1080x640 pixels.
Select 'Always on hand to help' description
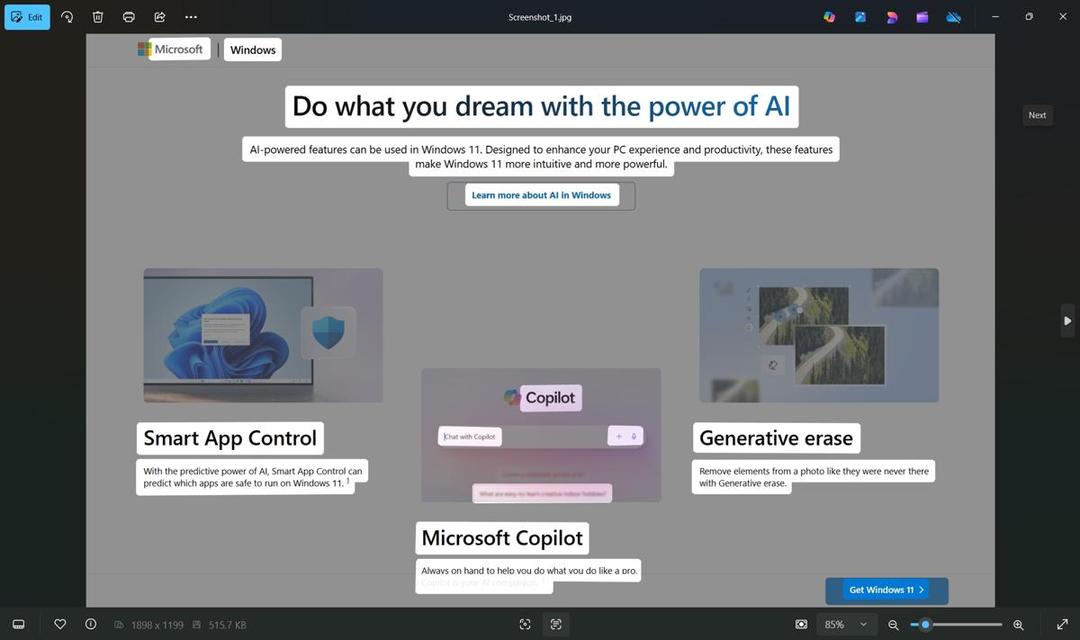[529, 570]
